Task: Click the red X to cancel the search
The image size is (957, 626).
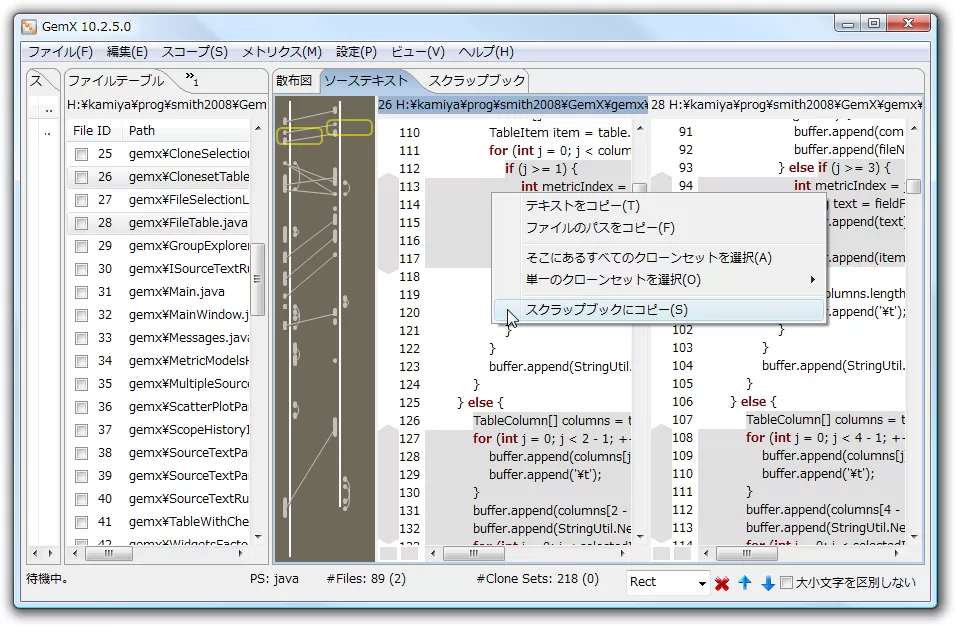Action: pos(723,583)
